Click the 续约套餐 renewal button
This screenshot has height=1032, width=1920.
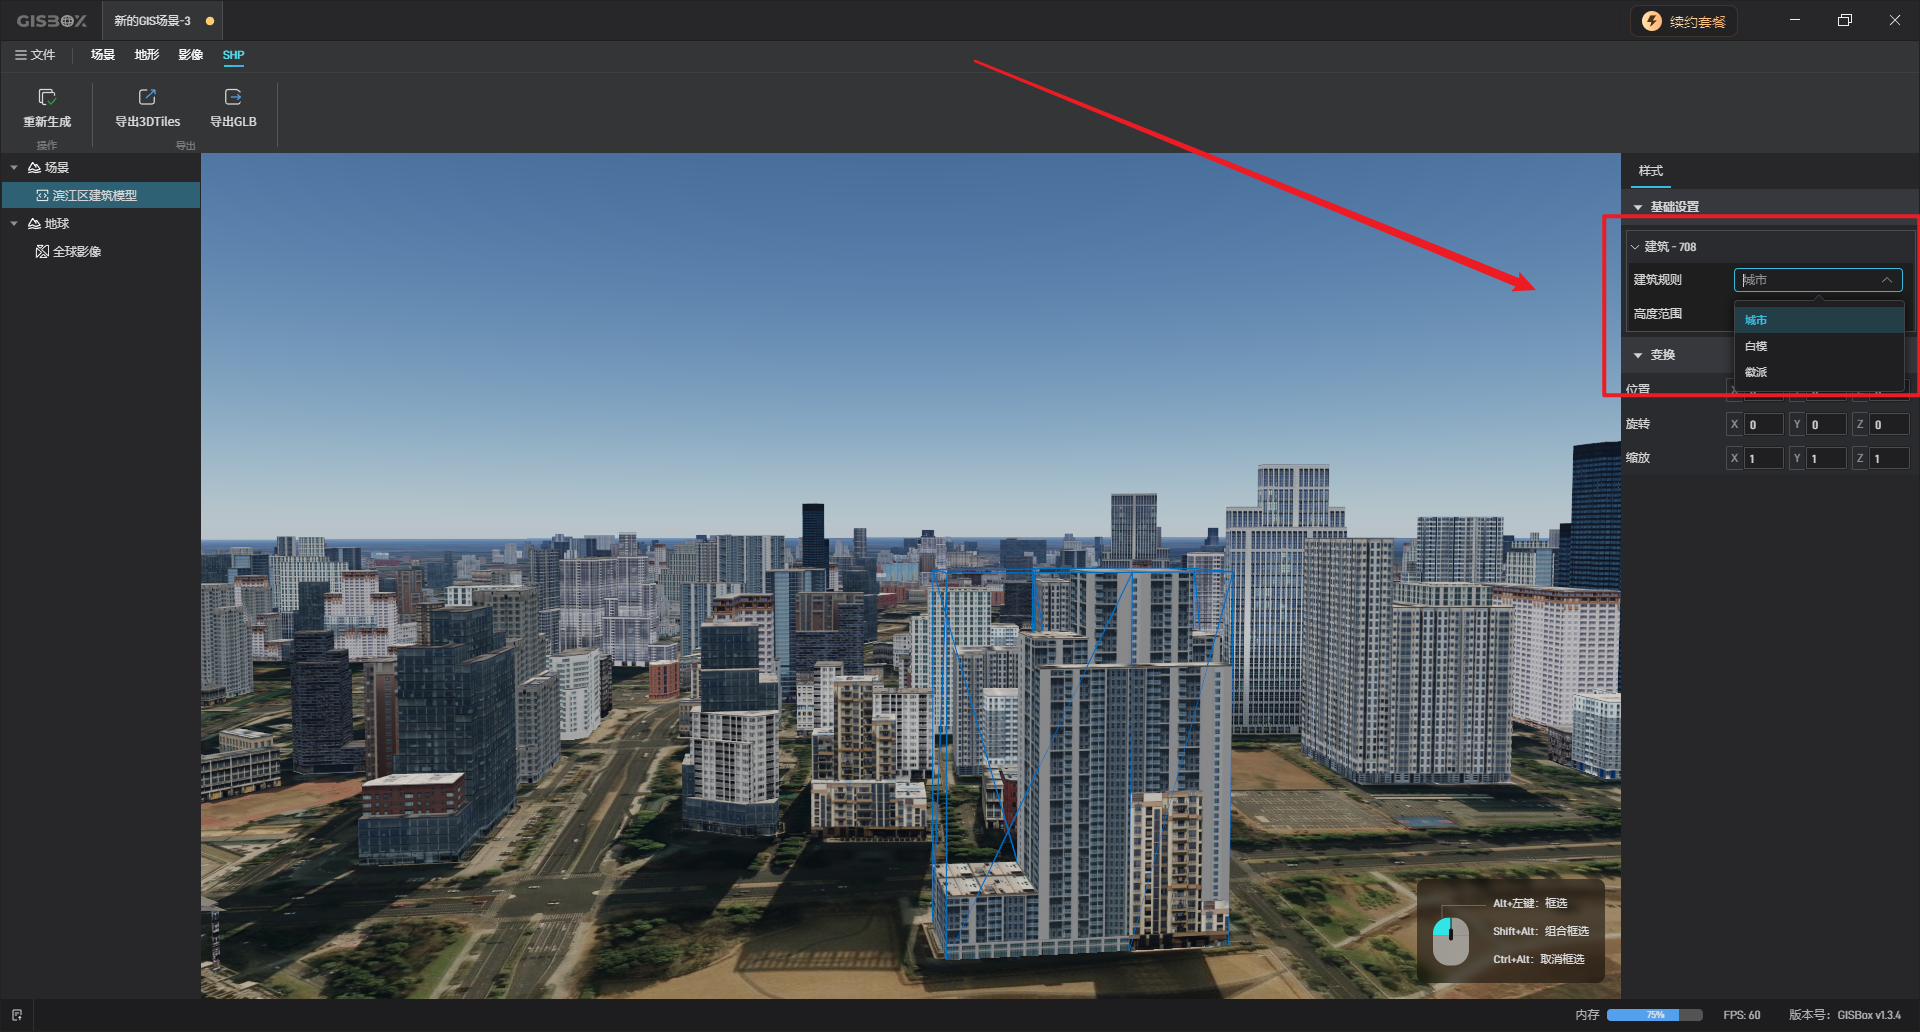click(1683, 20)
